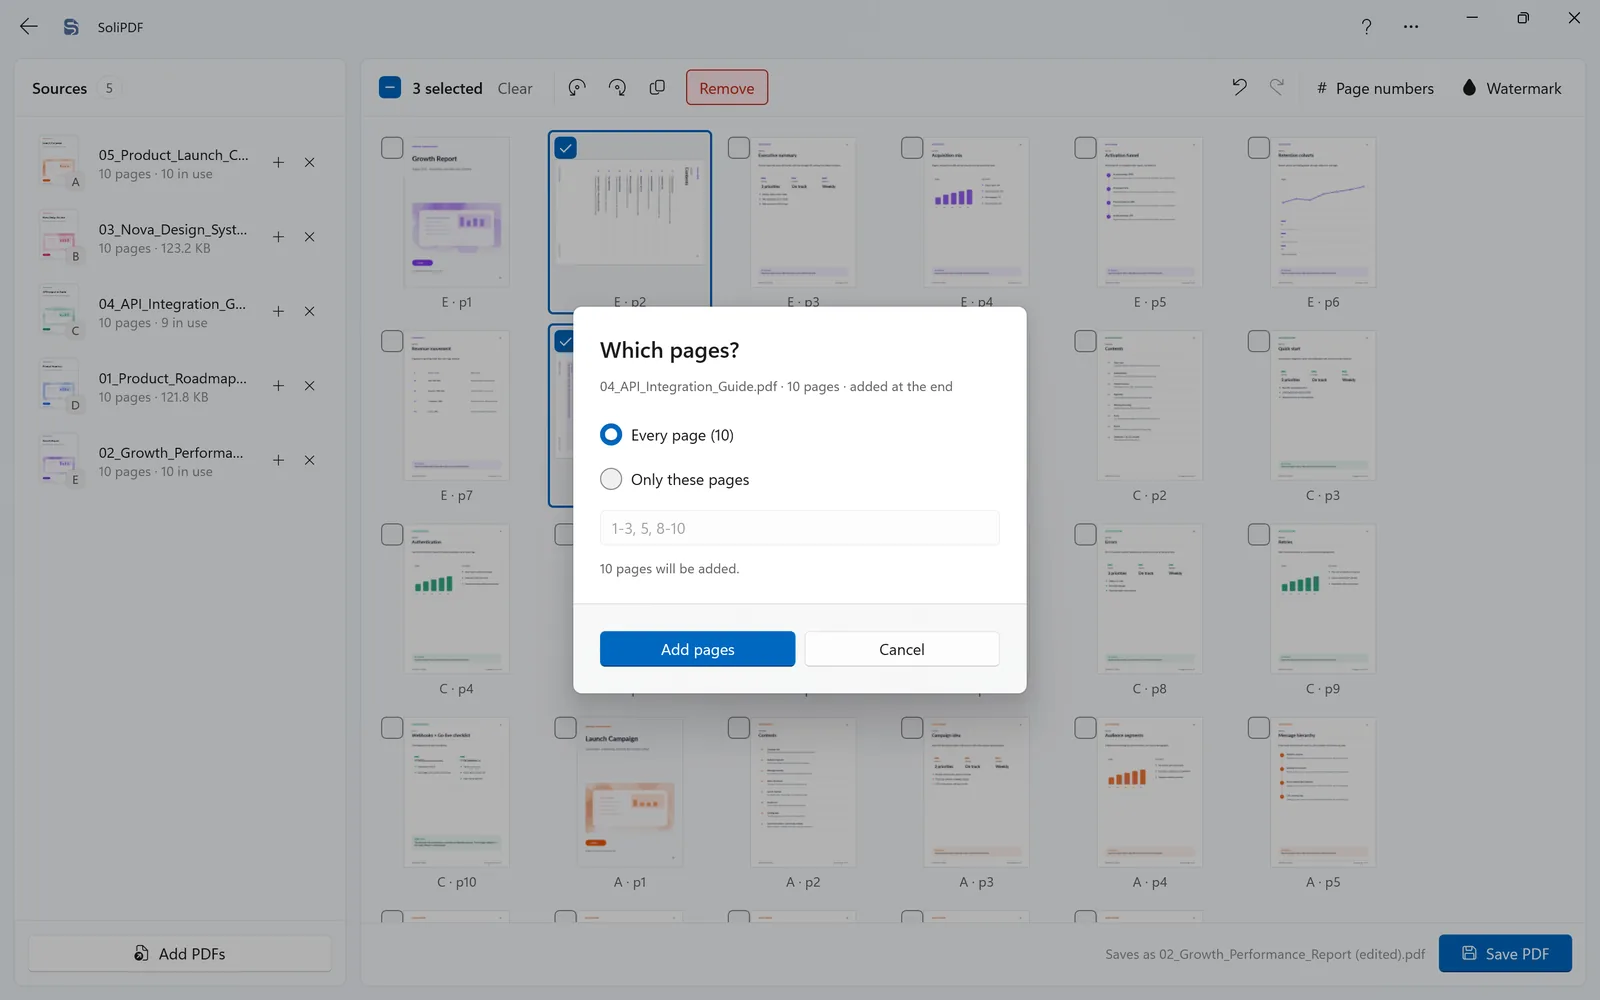Add pages from 05_Product_Launch source
Image resolution: width=1600 pixels, height=1000 pixels.
tap(278, 162)
